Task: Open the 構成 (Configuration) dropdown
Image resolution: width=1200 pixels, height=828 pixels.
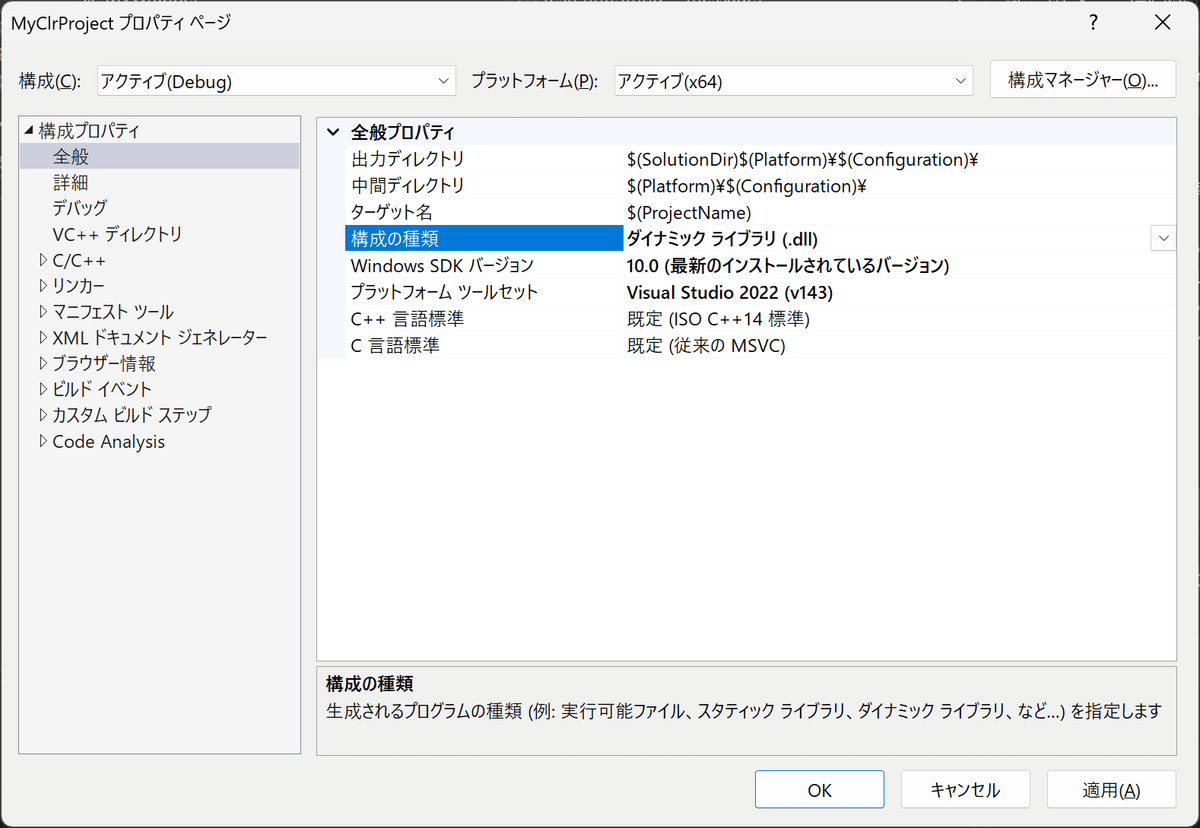Action: [x=443, y=80]
